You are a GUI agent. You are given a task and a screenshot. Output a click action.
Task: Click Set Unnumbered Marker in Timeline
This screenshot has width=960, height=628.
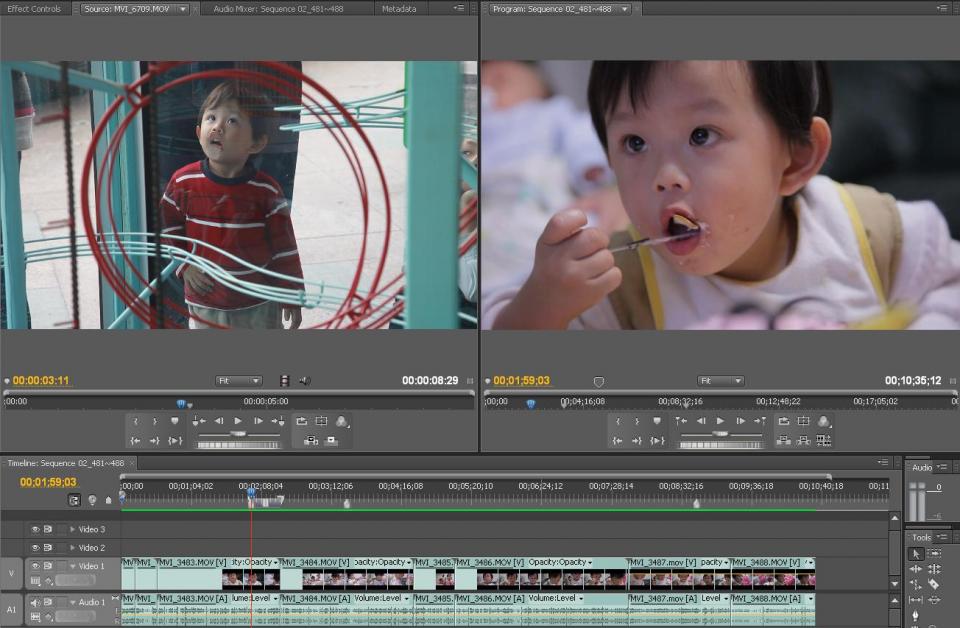[x=108, y=500]
